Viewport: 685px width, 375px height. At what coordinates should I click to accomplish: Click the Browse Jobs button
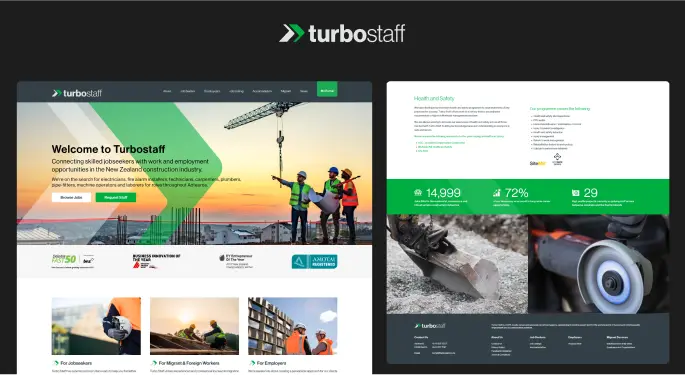pos(71,198)
